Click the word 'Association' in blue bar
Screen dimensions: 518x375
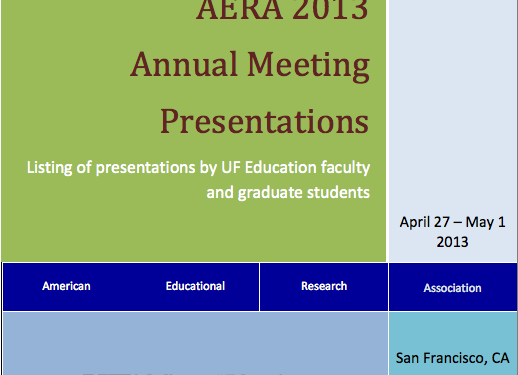[x=452, y=288]
